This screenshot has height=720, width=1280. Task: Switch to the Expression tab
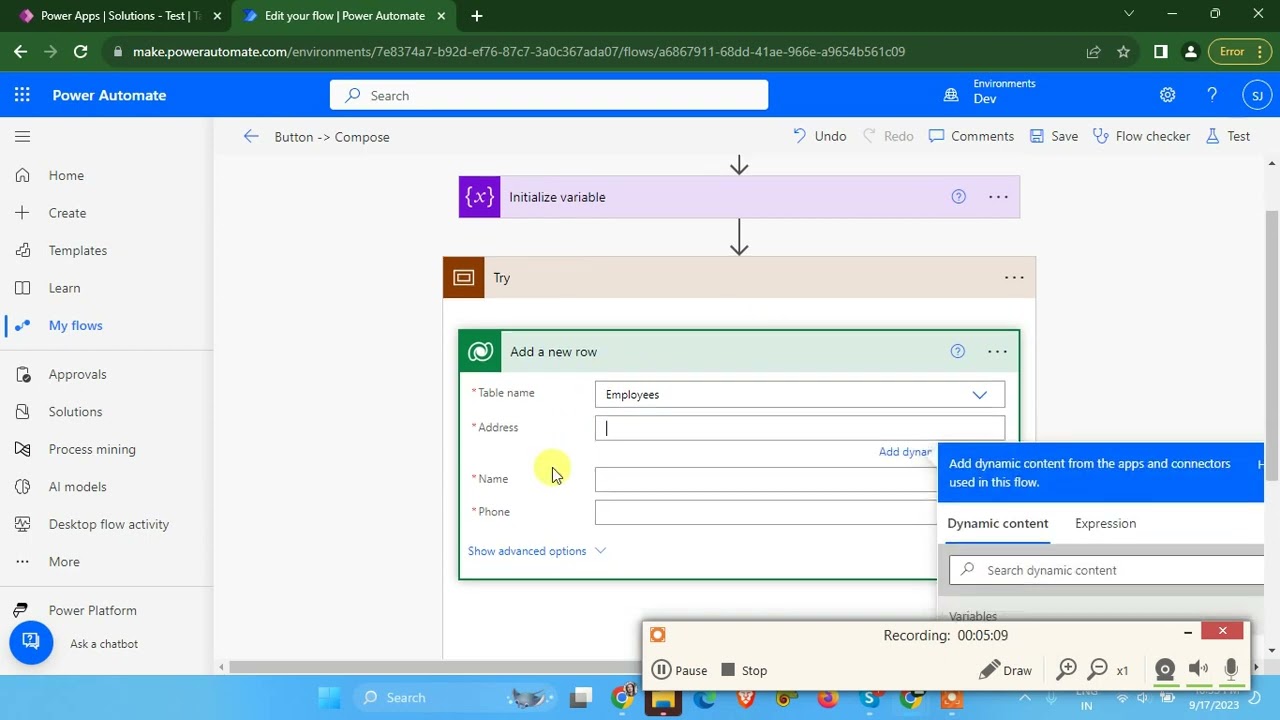pos(1105,523)
